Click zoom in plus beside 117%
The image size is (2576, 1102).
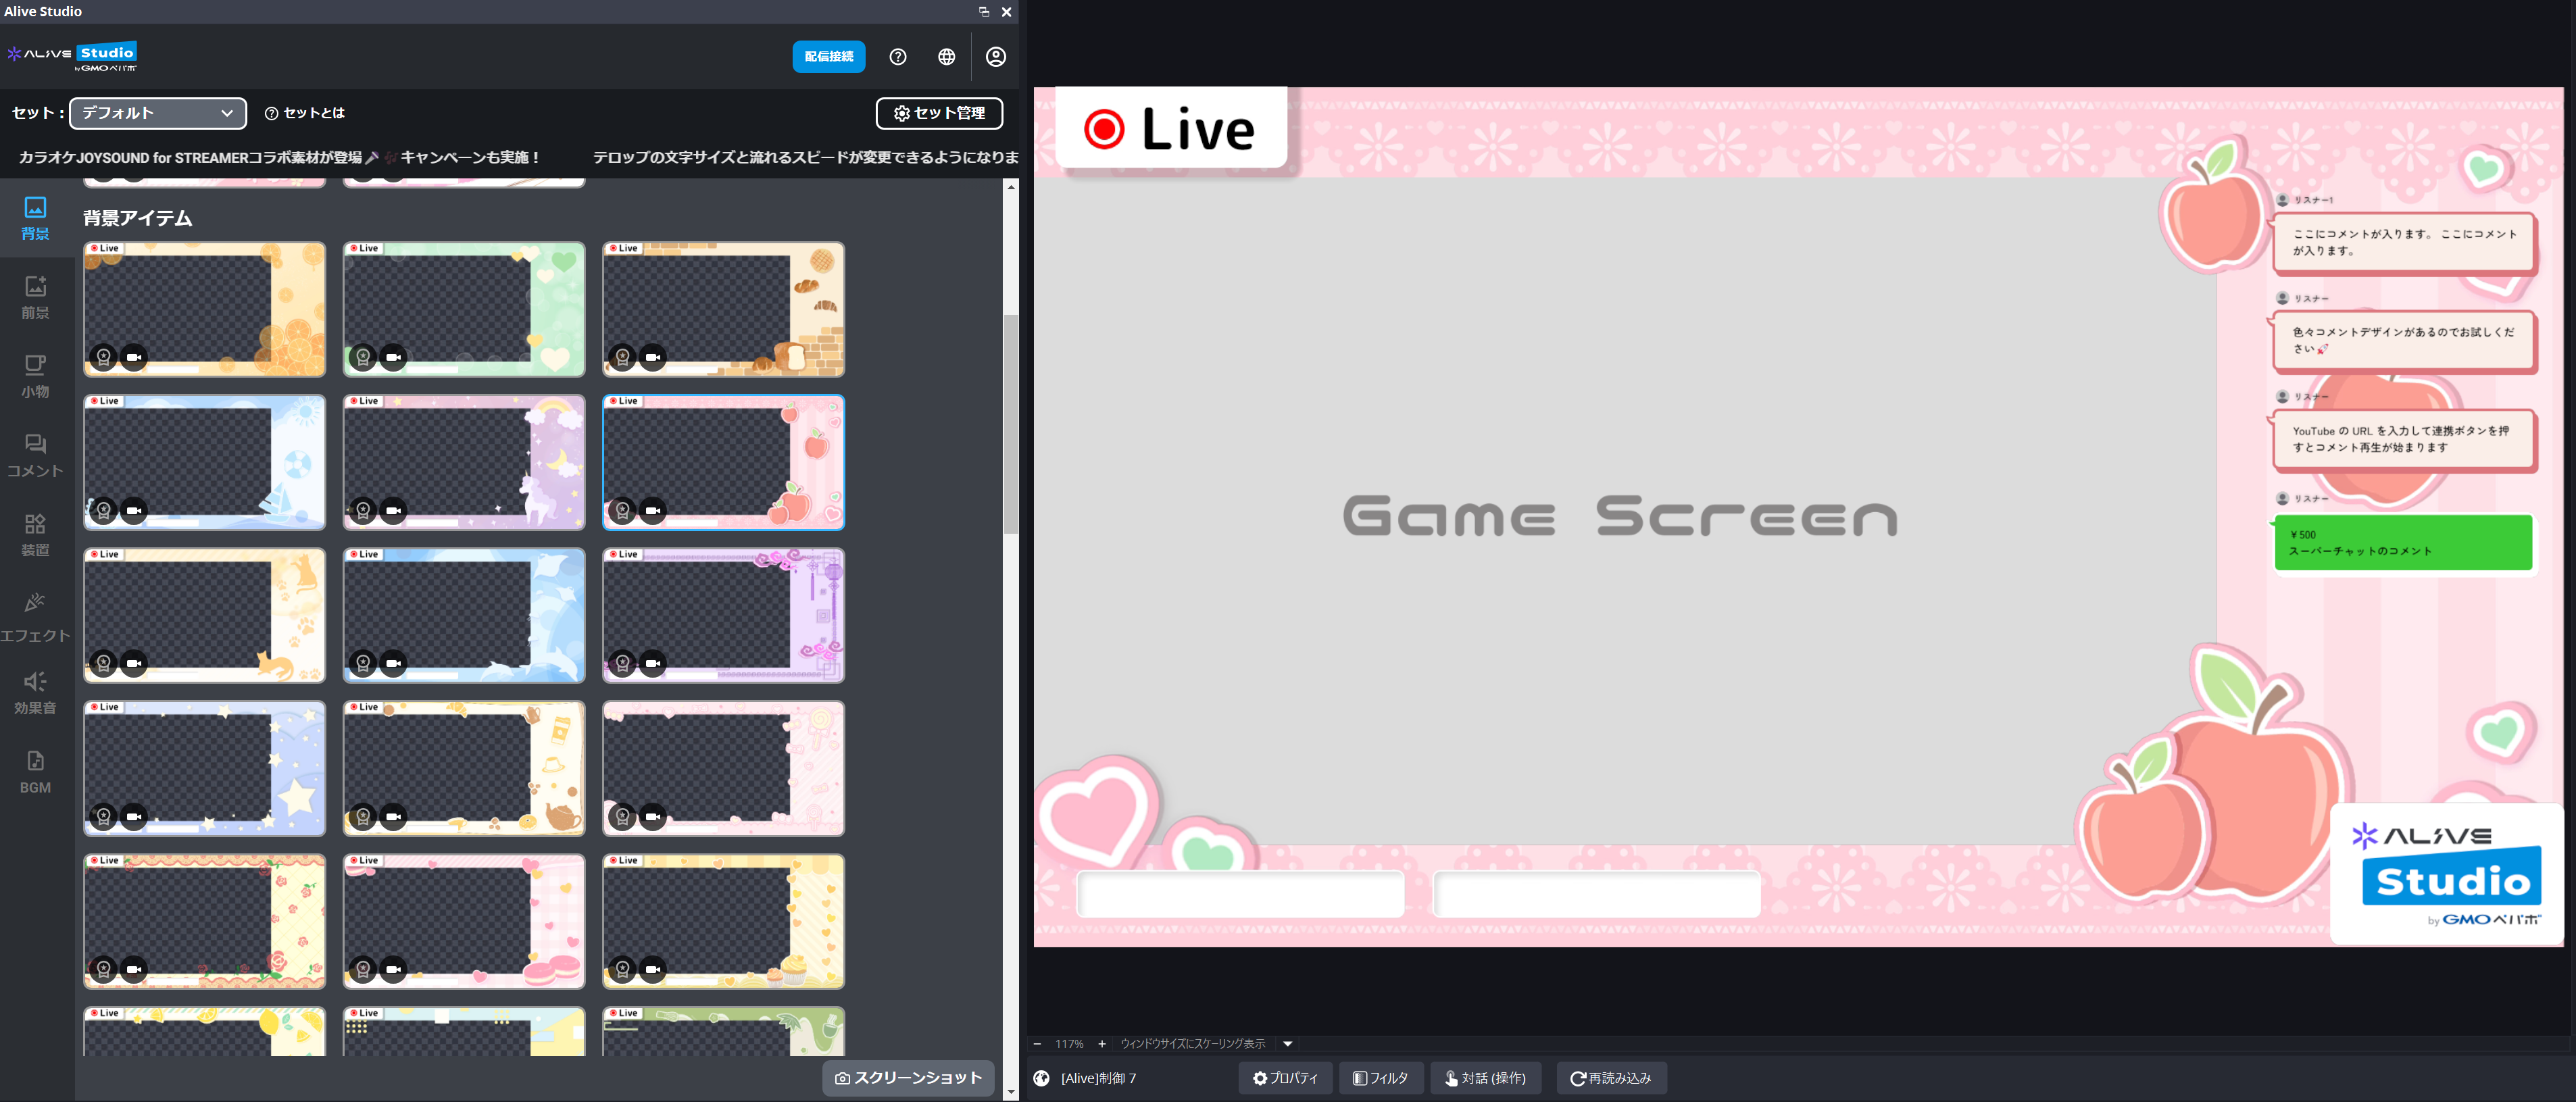[x=1101, y=1043]
